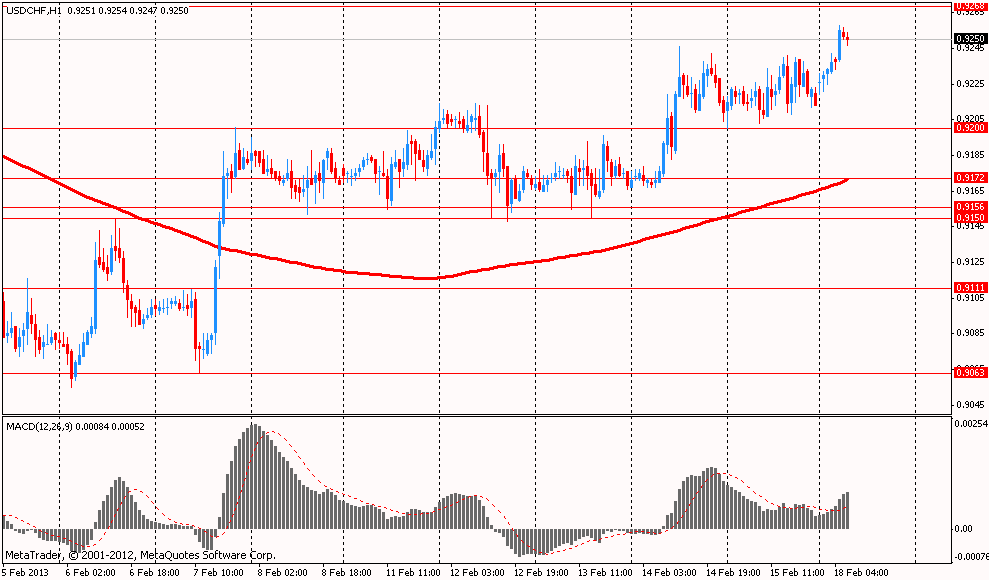Click the 0.9125 price axis value
Screen dimensions: 989x580
point(971,262)
